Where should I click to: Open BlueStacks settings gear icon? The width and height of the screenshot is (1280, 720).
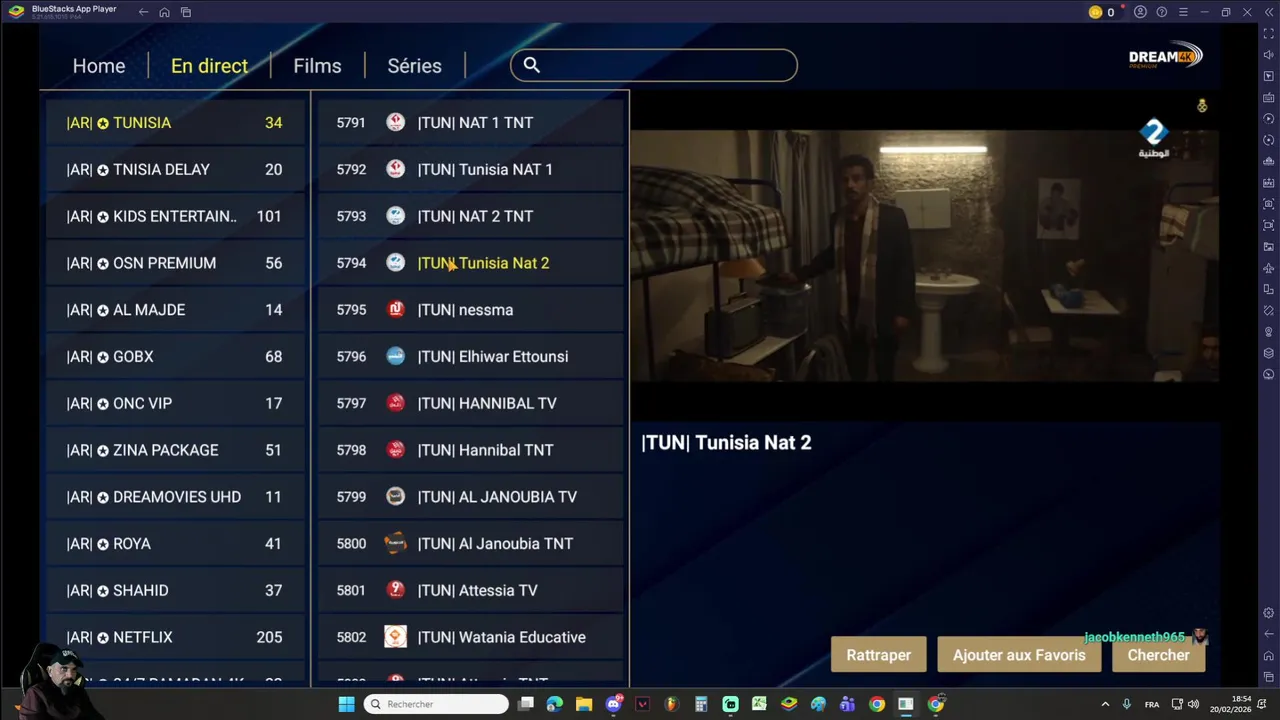pyautogui.click(x=1269, y=613)
